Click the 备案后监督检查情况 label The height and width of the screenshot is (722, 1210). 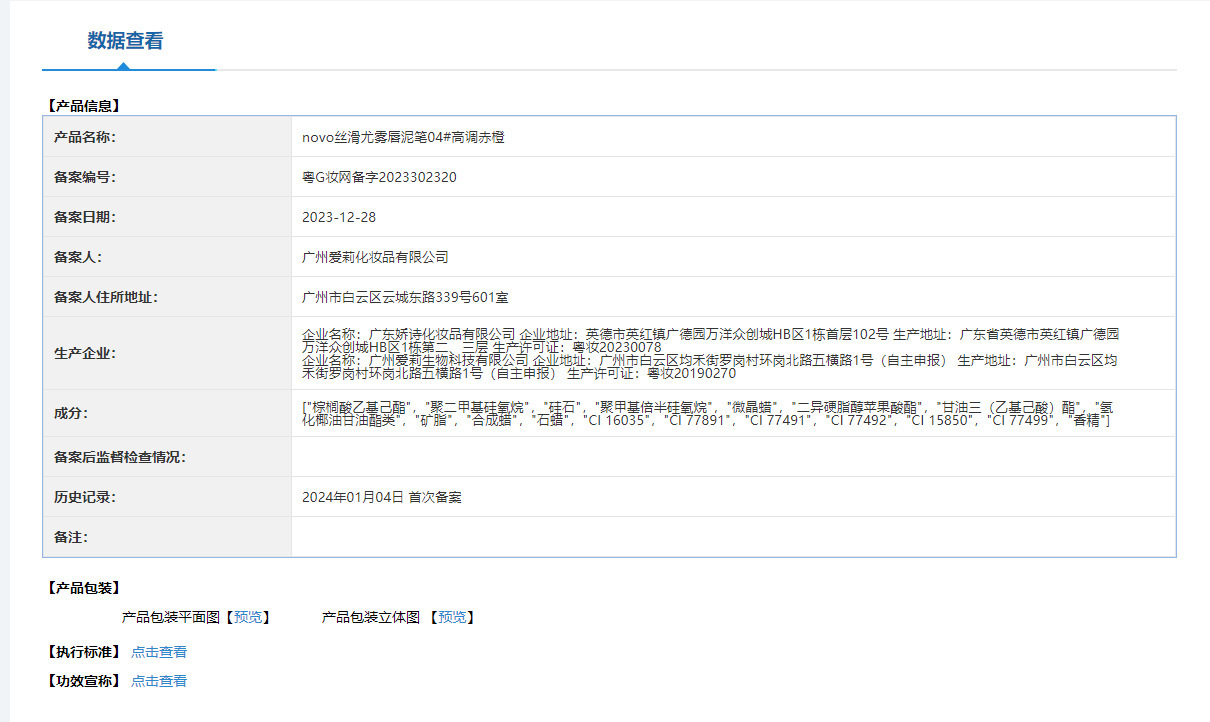120,457
